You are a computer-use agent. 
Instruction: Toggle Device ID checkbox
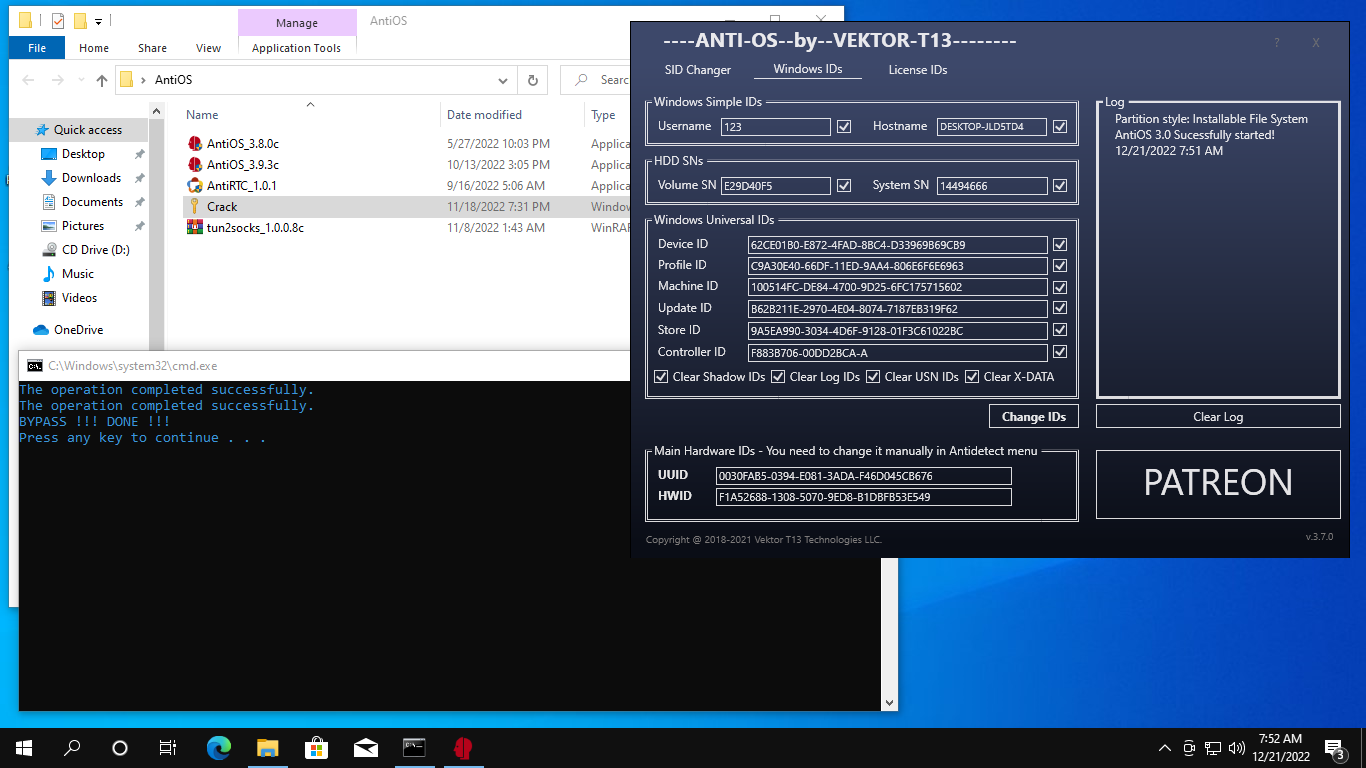1060,244
